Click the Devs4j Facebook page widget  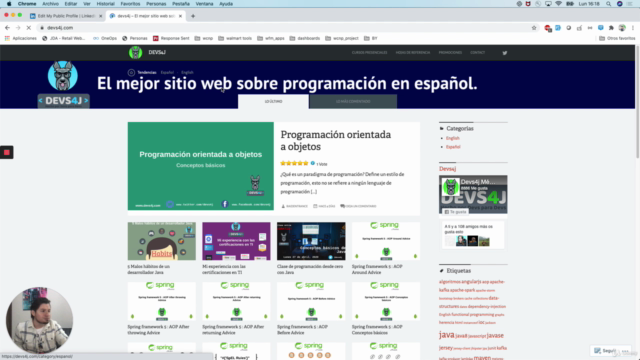click(473, 194)
